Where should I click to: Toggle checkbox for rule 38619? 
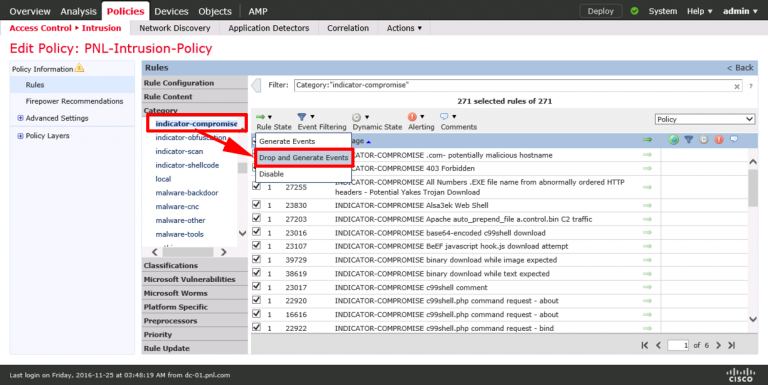256,272
